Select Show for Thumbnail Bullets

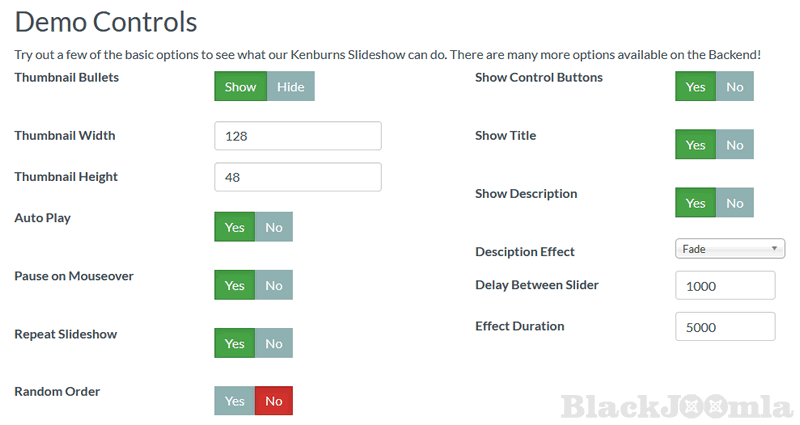click(240, 87)
